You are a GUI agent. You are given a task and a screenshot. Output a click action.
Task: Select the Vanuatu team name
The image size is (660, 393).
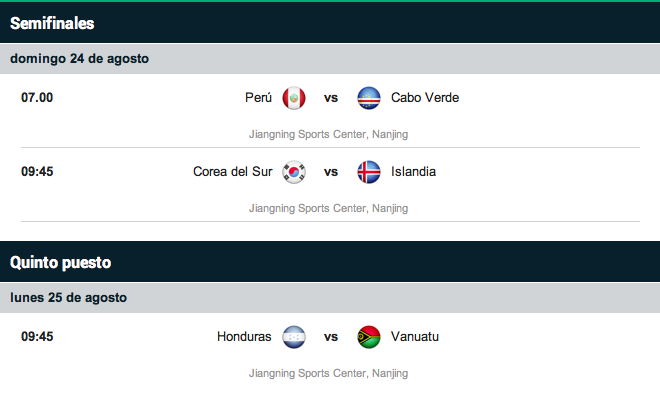415,337
